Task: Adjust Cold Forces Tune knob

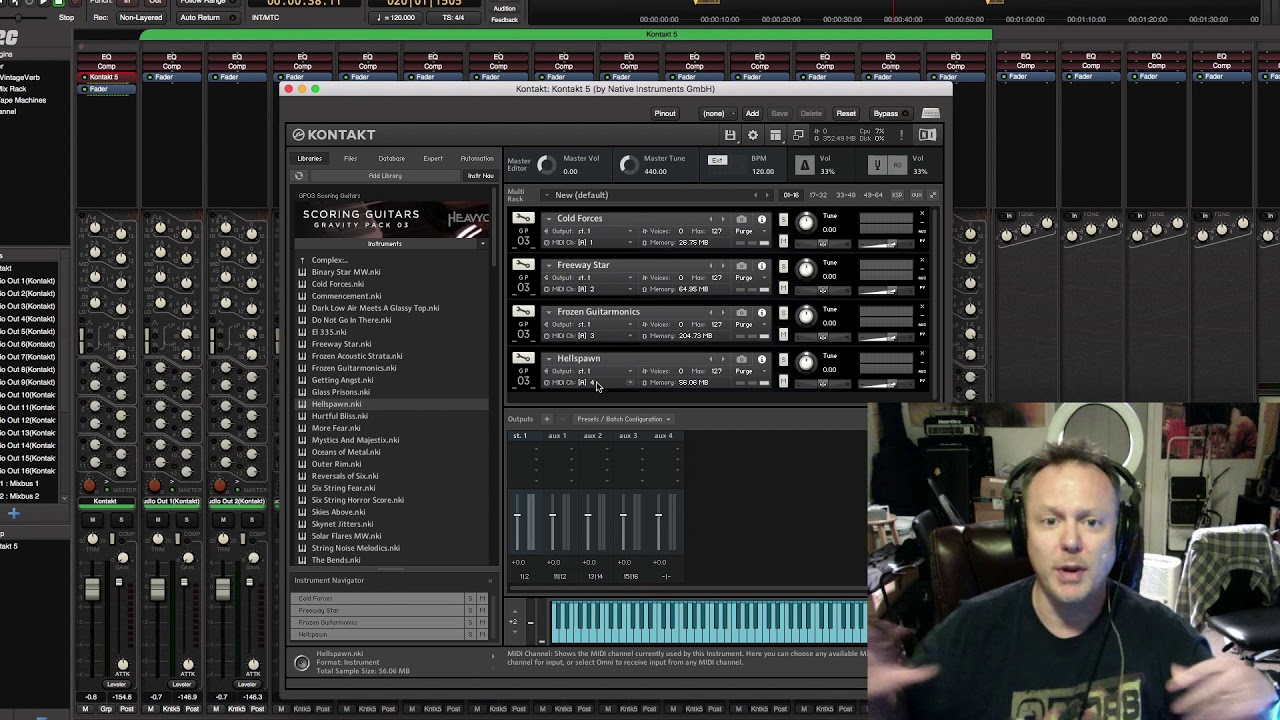Action: pyautogui.click(x=806, y=223)
